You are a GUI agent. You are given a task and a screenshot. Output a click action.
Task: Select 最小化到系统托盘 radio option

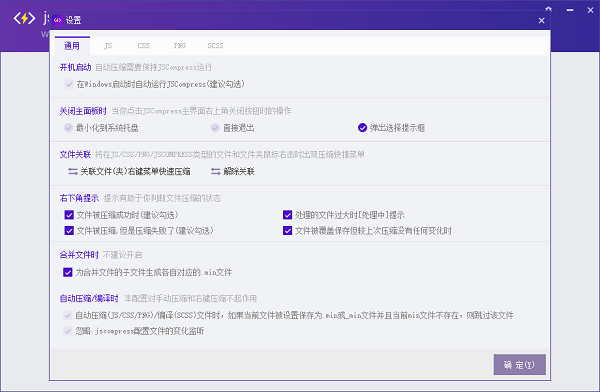coord(68,127)
